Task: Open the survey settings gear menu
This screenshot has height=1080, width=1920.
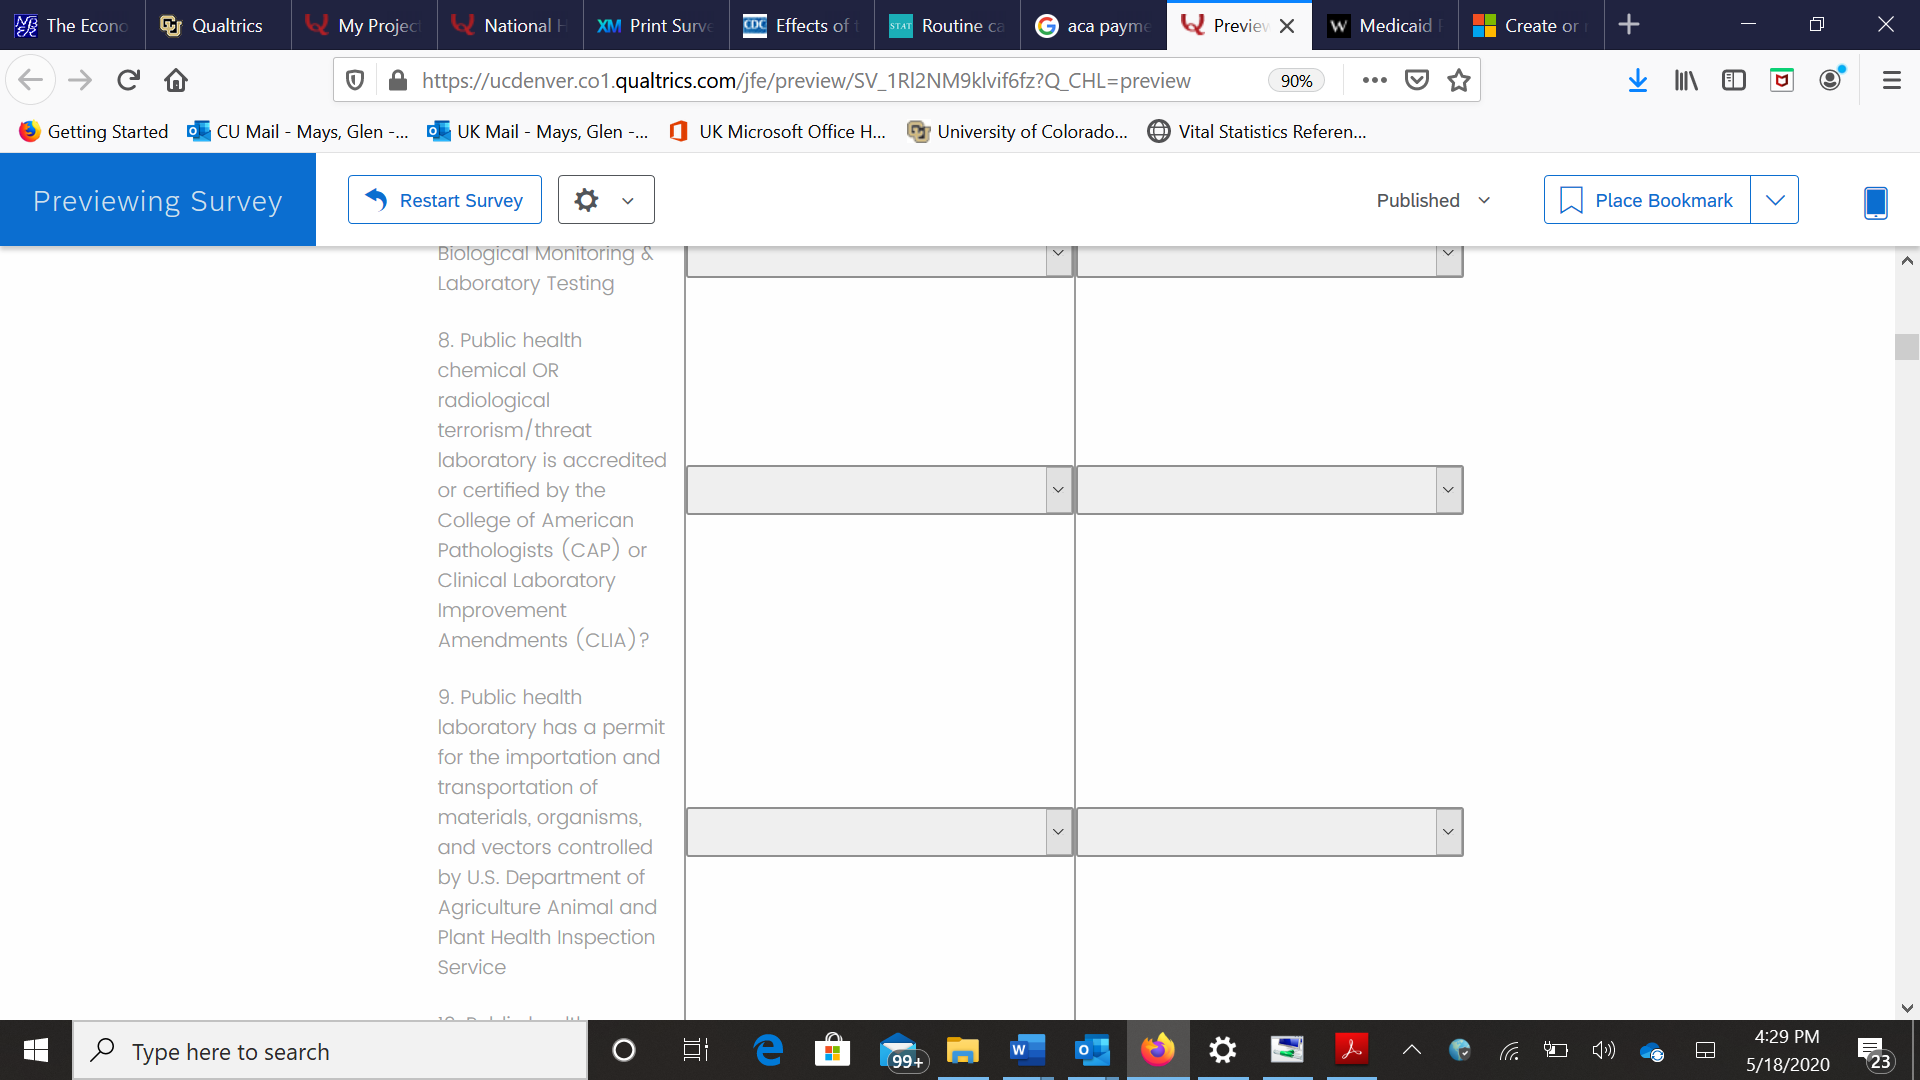Action: click(x=605, y=200)
